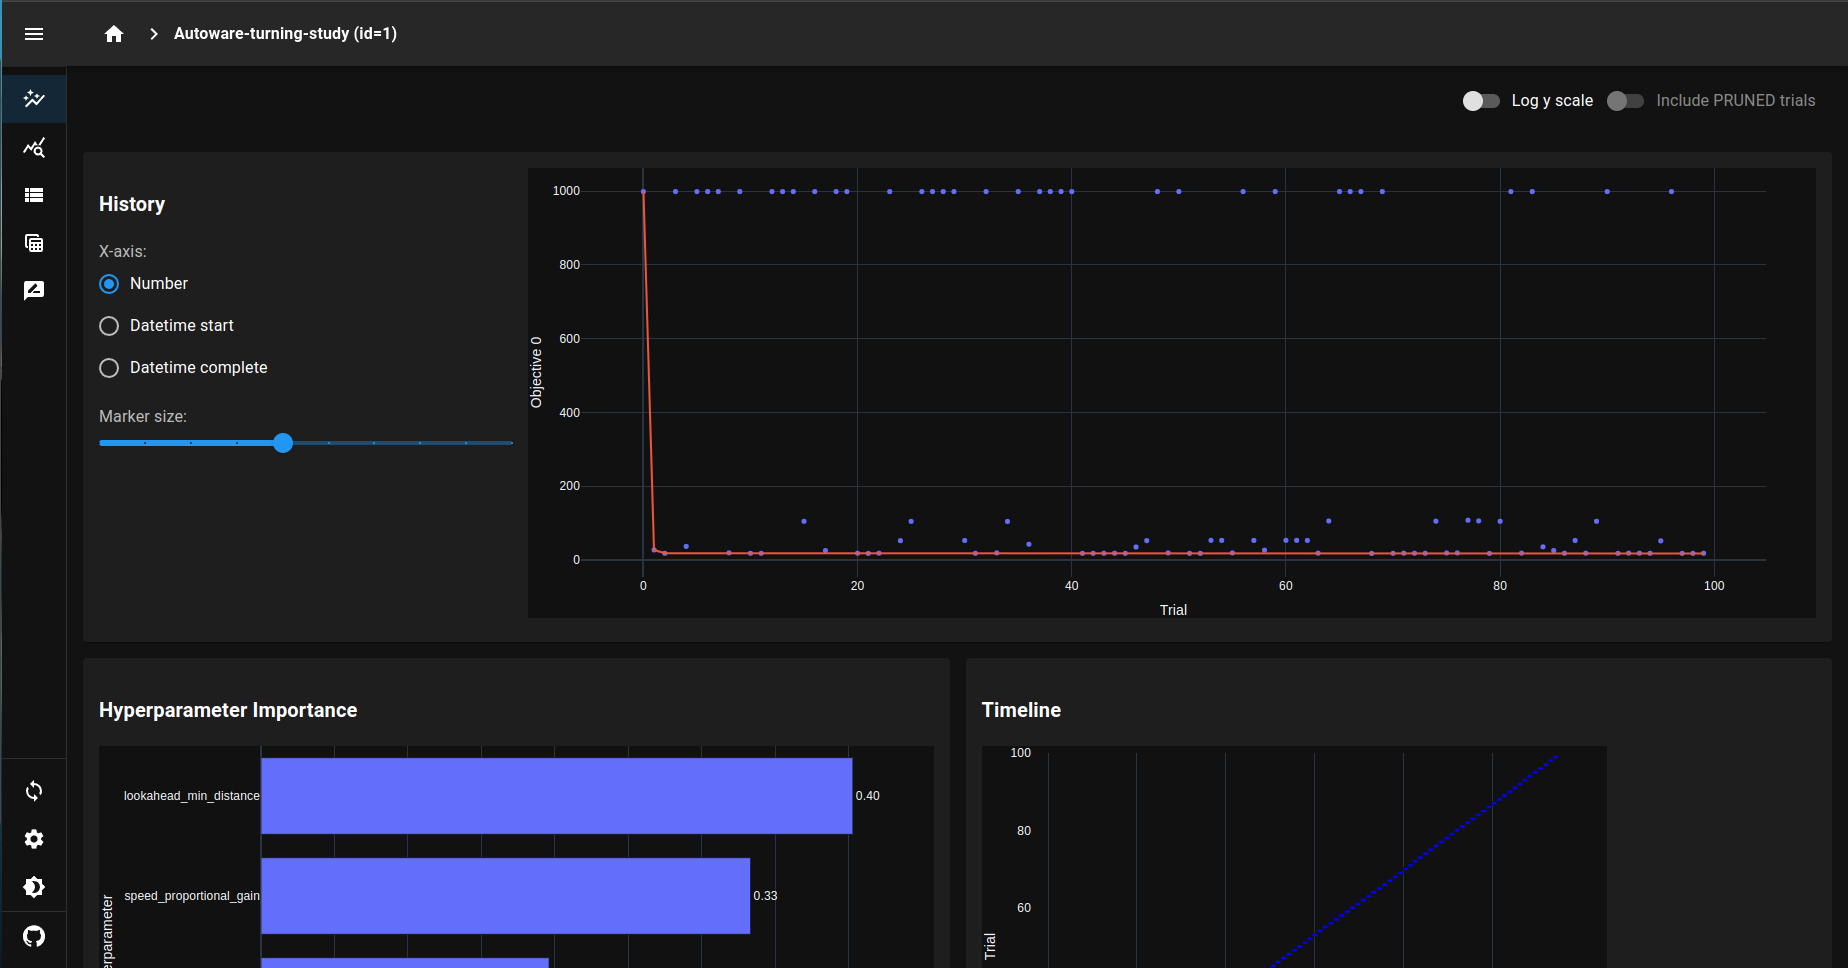Click the reload/refresh icon in sidebar
The width and height of the screenshot is (1848, 968).
34,791
